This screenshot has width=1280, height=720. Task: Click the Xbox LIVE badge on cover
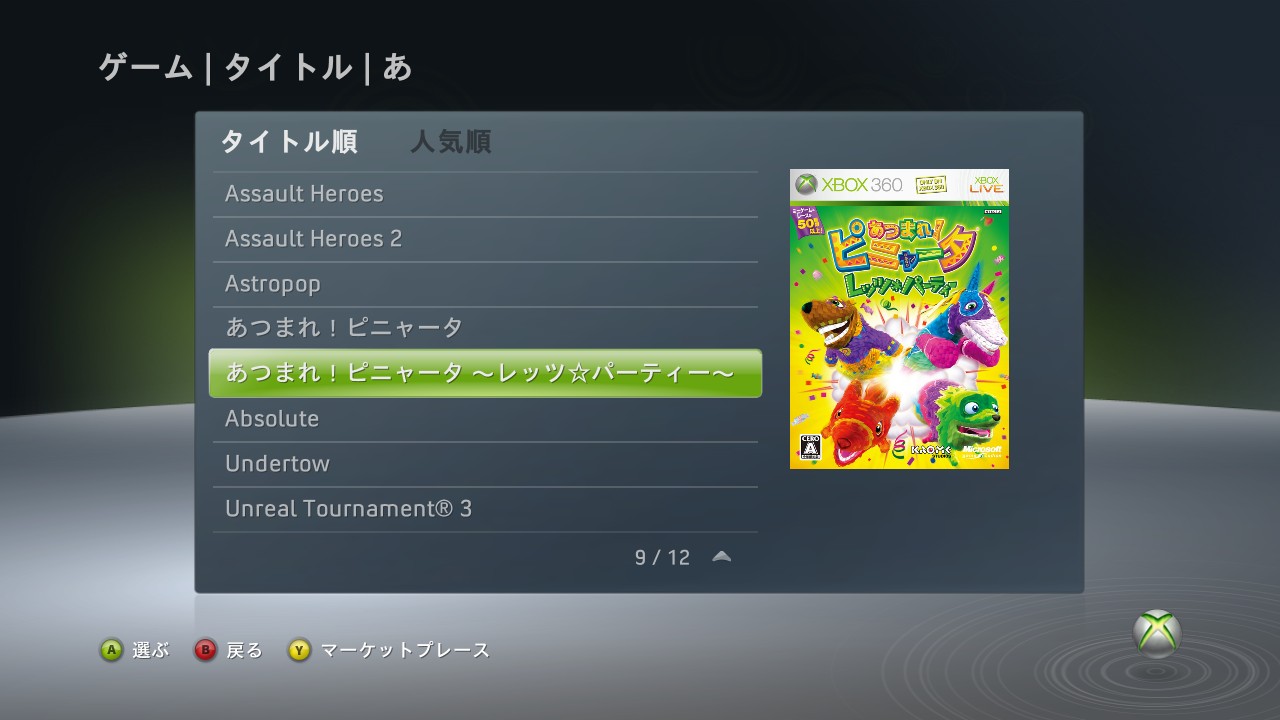[x=986, y=184]
